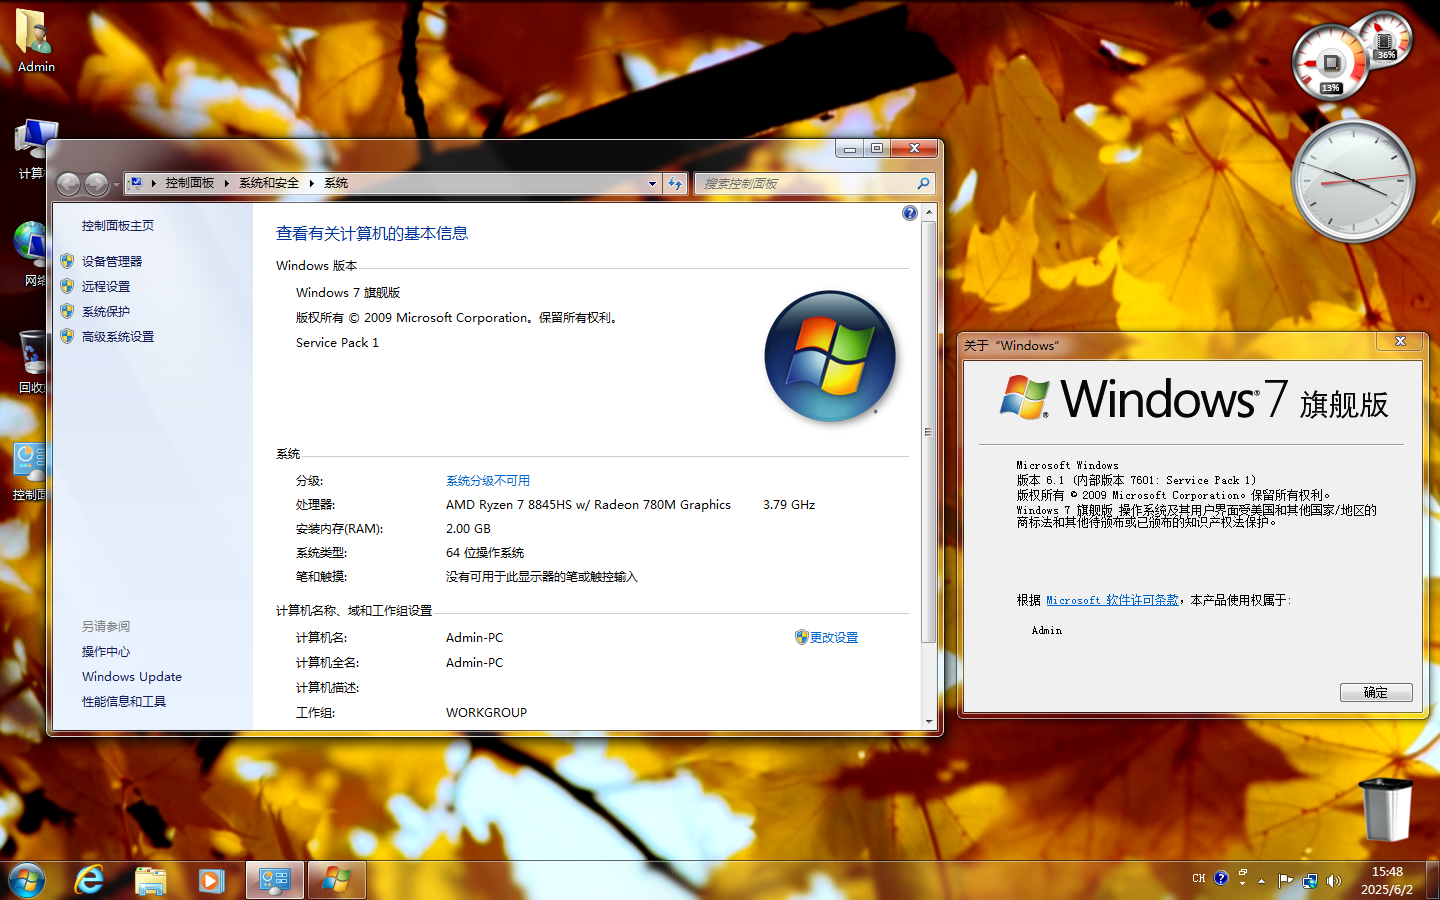Viewport: 1440px width, 900px height.
Task: Open Windows Explorer from the taskbar
Action: (x=150, y=880)
